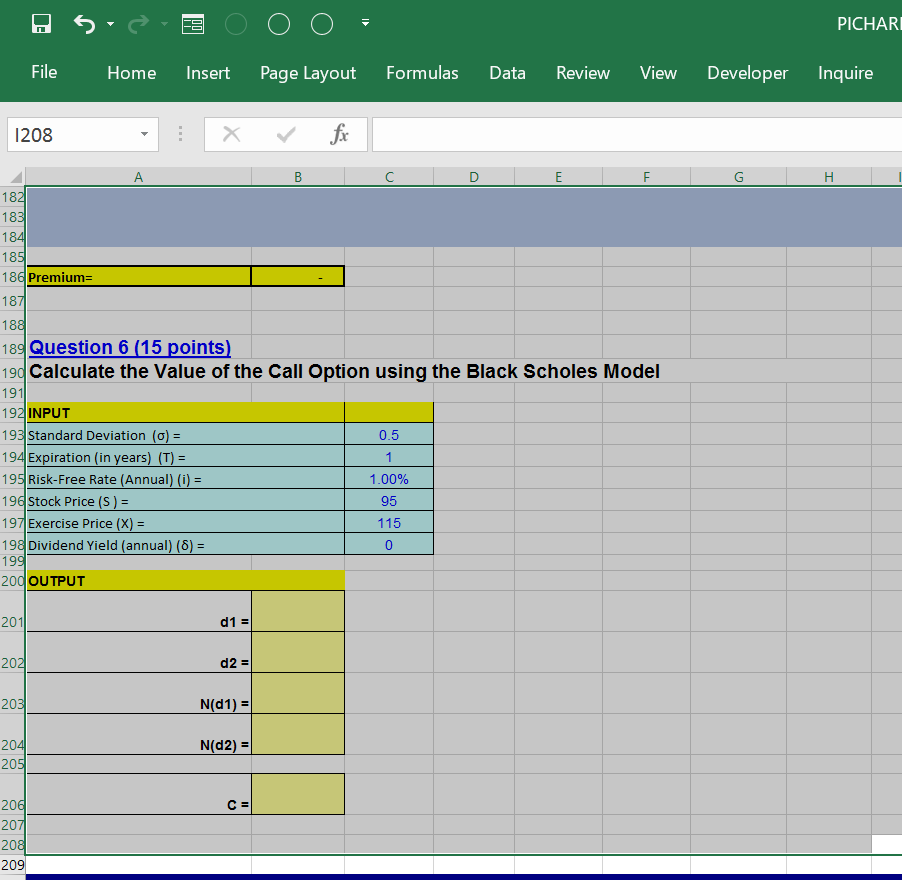The height and width of the screenshot is (880, 902).
Task: Click the Undo arrow icon
Action: coord(84,23)
